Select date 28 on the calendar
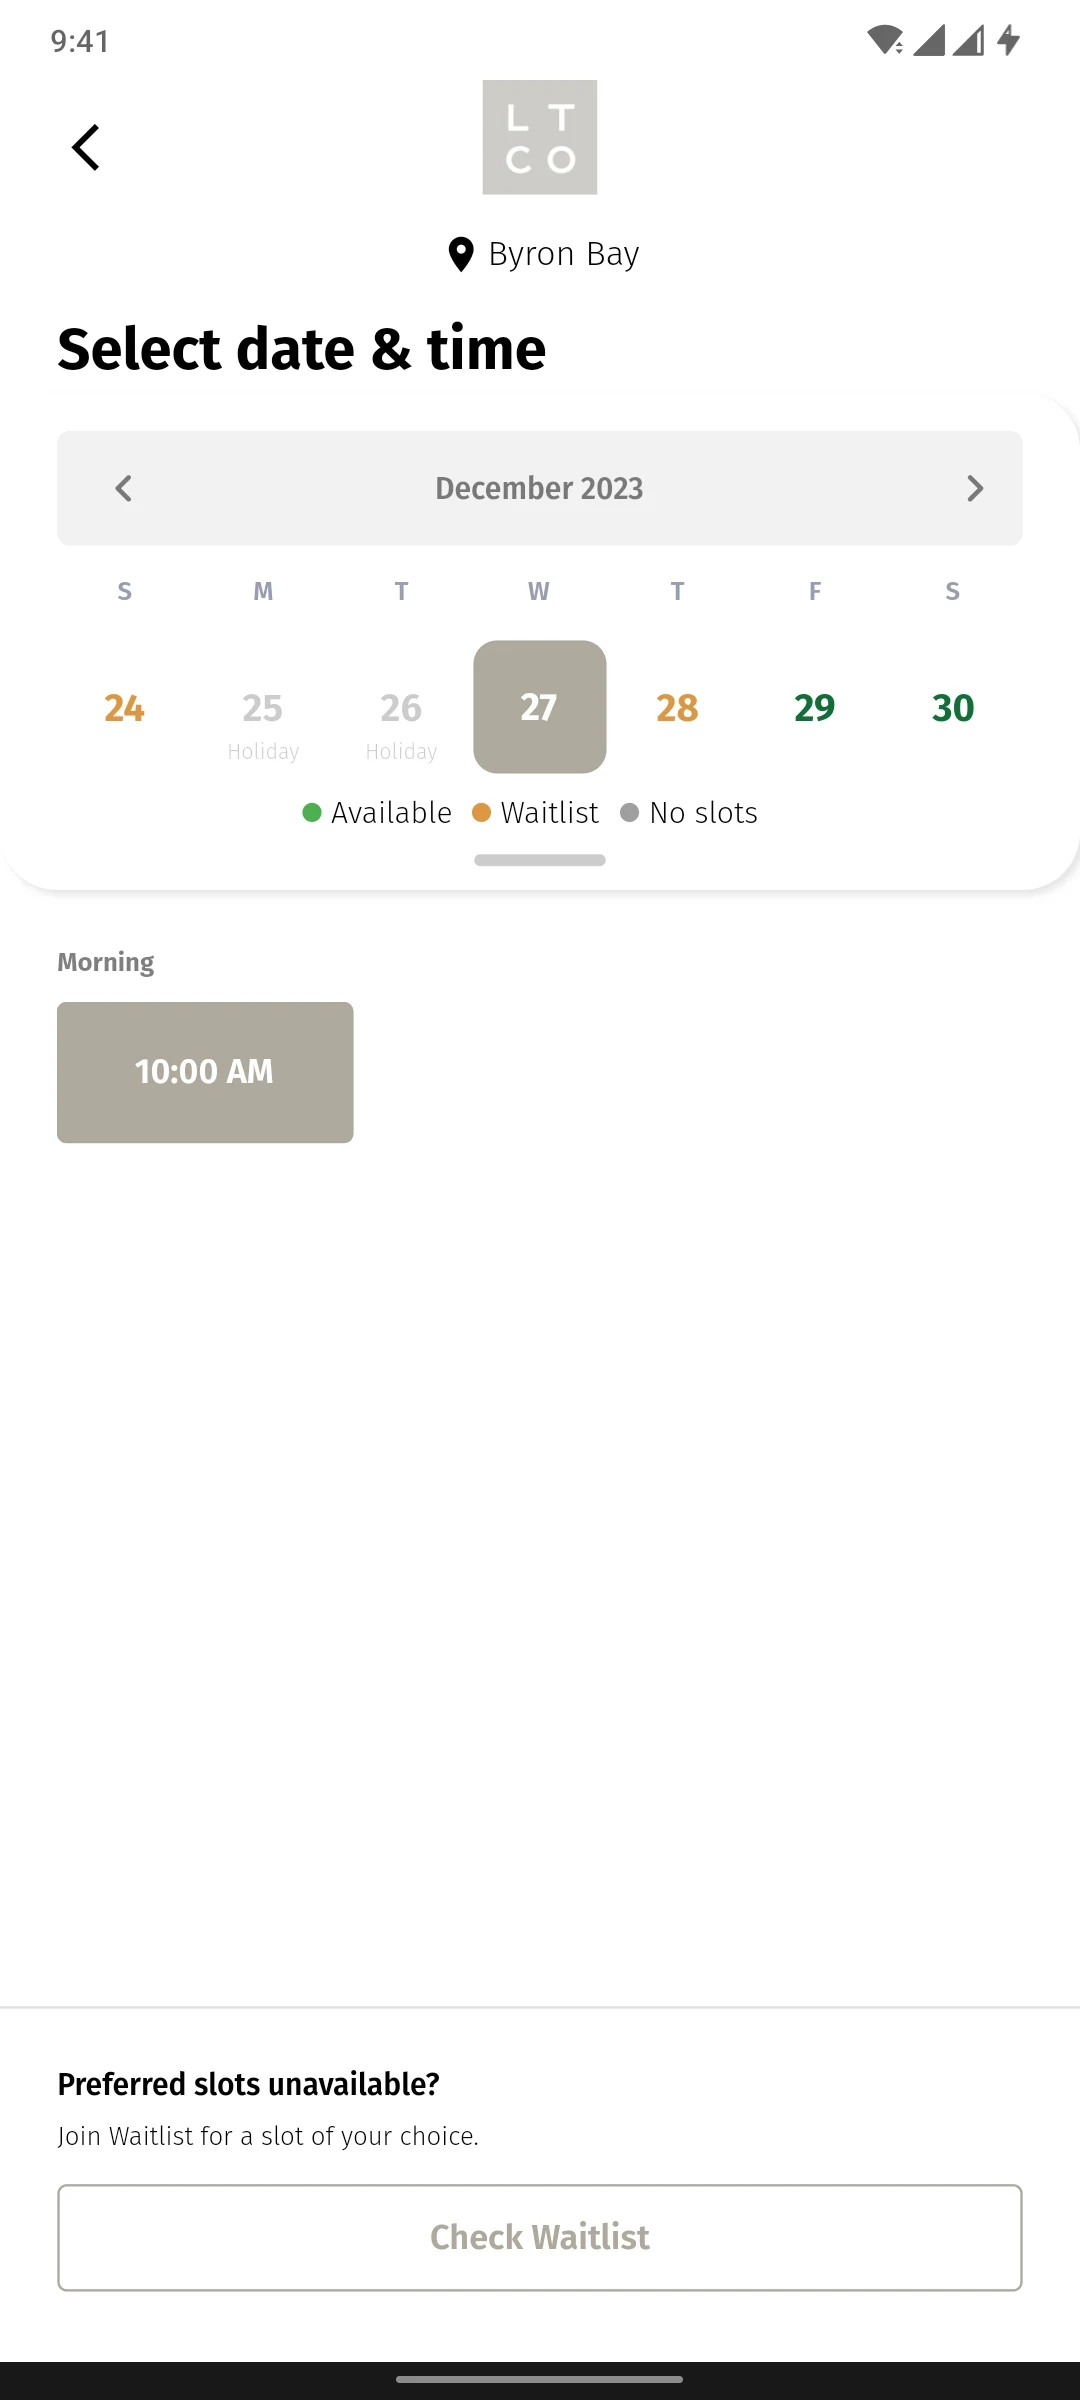Image resolution: width=1080 pixels, height=2400 pixels. pyautogui.click(x=677, y=708)
